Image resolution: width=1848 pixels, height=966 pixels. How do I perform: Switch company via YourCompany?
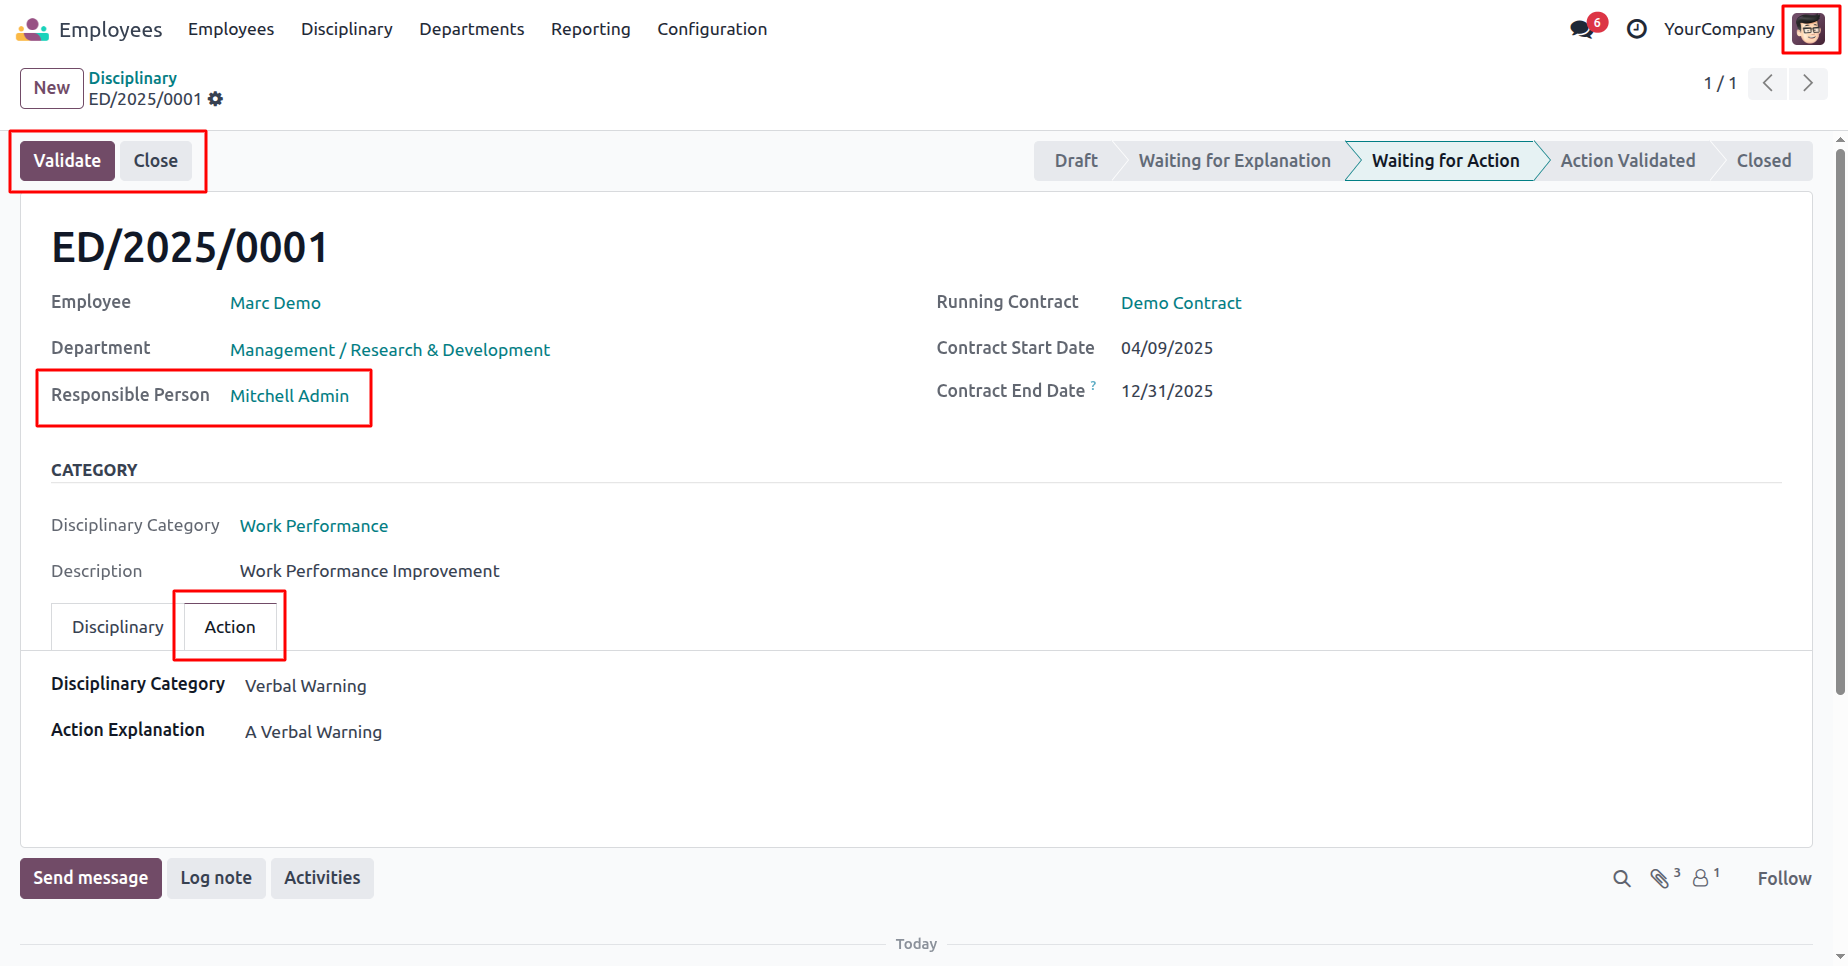(1718, 29)
